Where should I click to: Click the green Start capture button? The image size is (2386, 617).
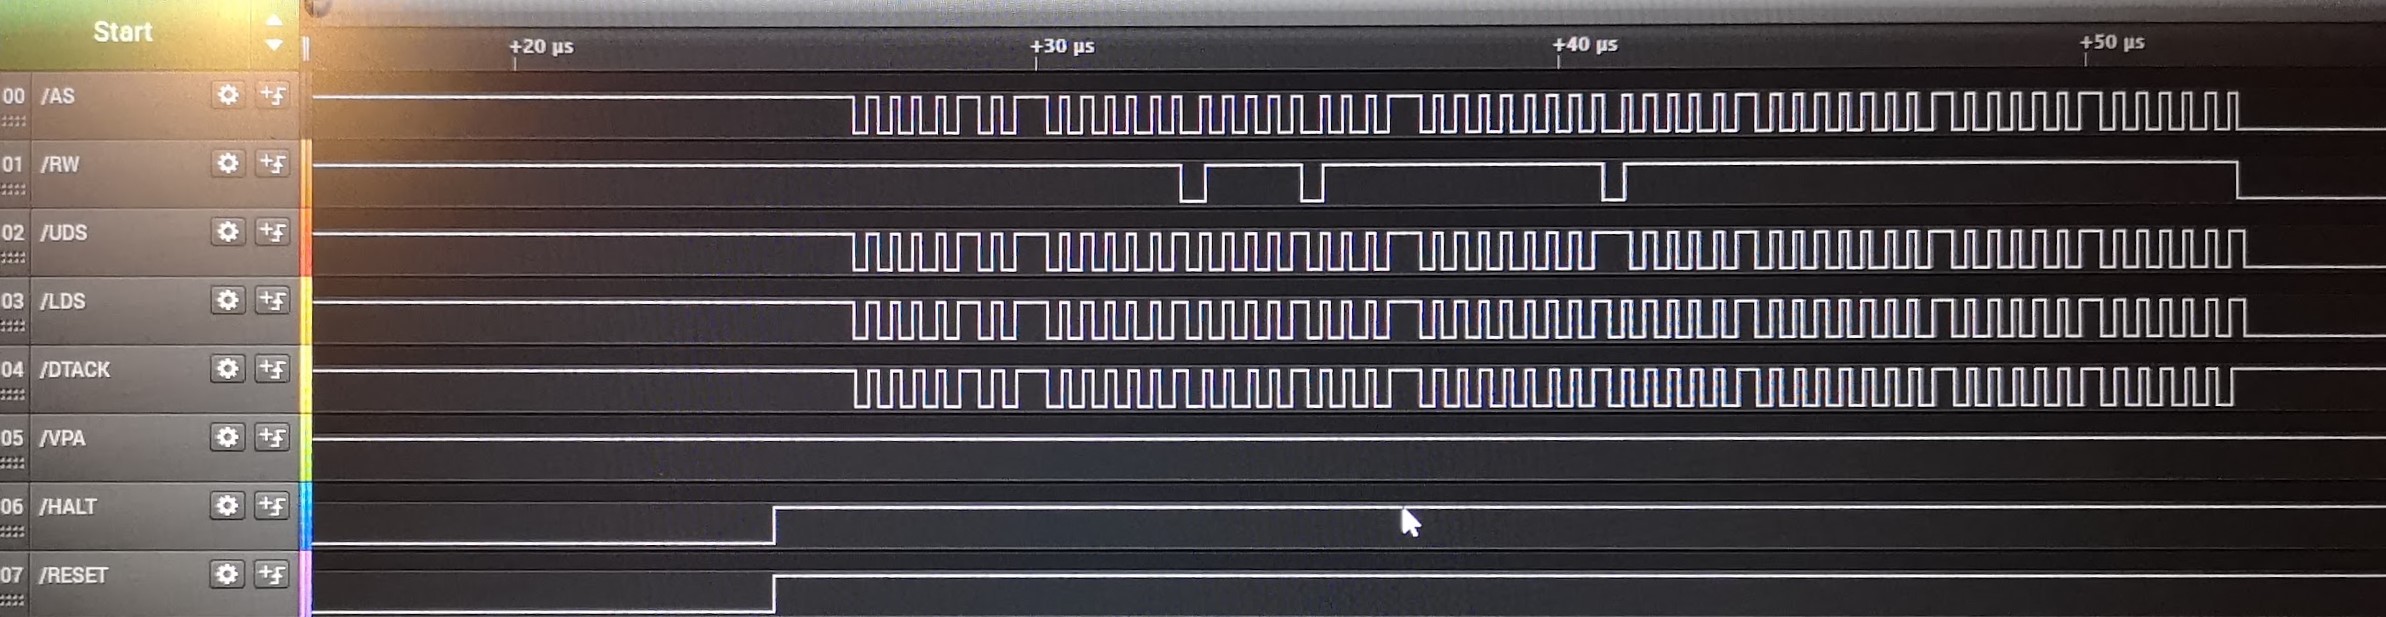point(122,32)
